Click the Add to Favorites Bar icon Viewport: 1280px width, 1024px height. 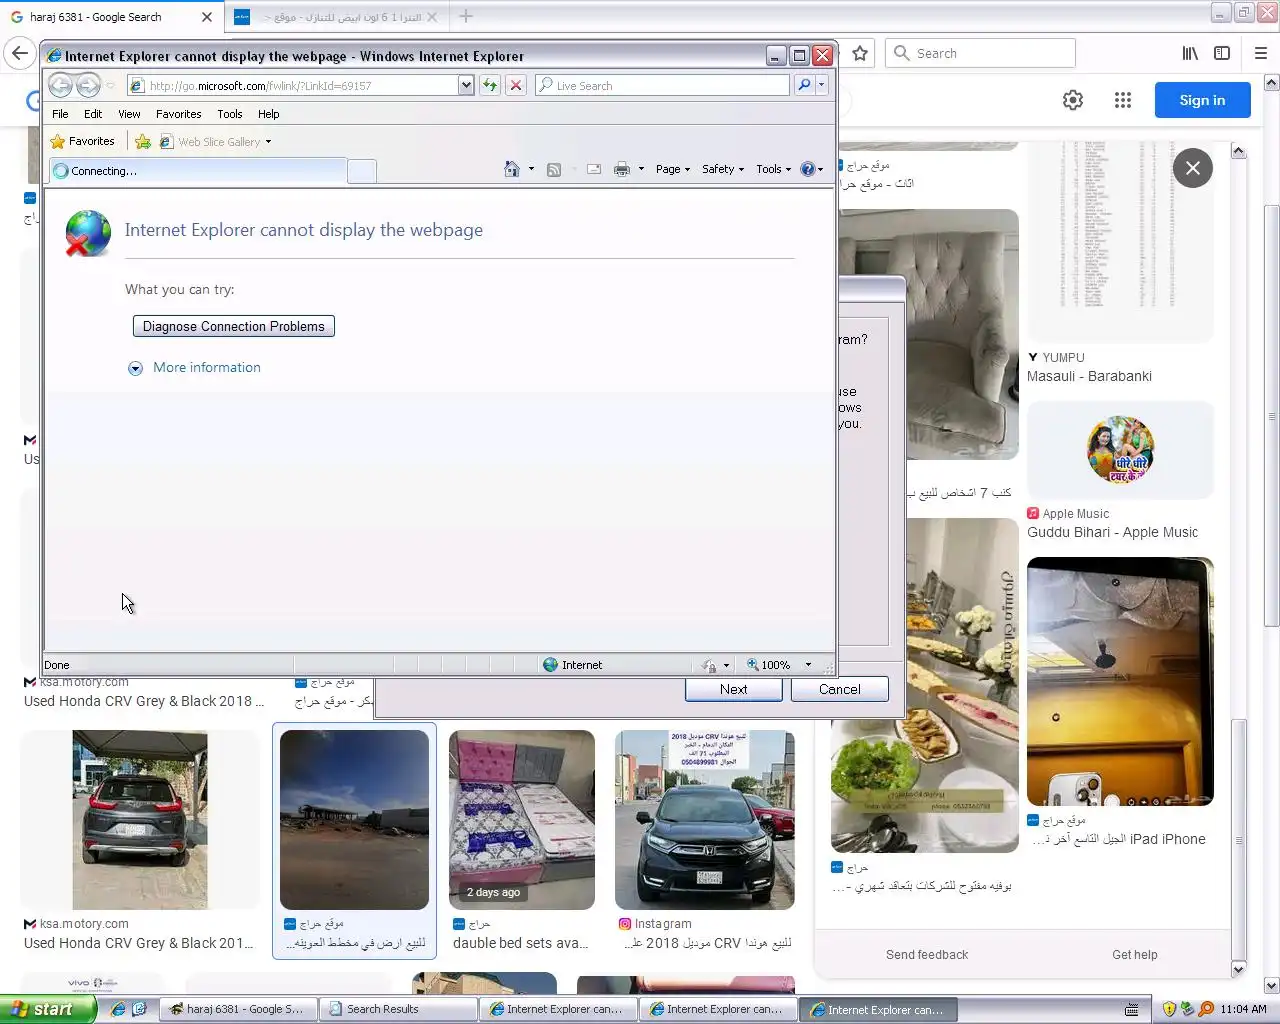pos(143,142)
